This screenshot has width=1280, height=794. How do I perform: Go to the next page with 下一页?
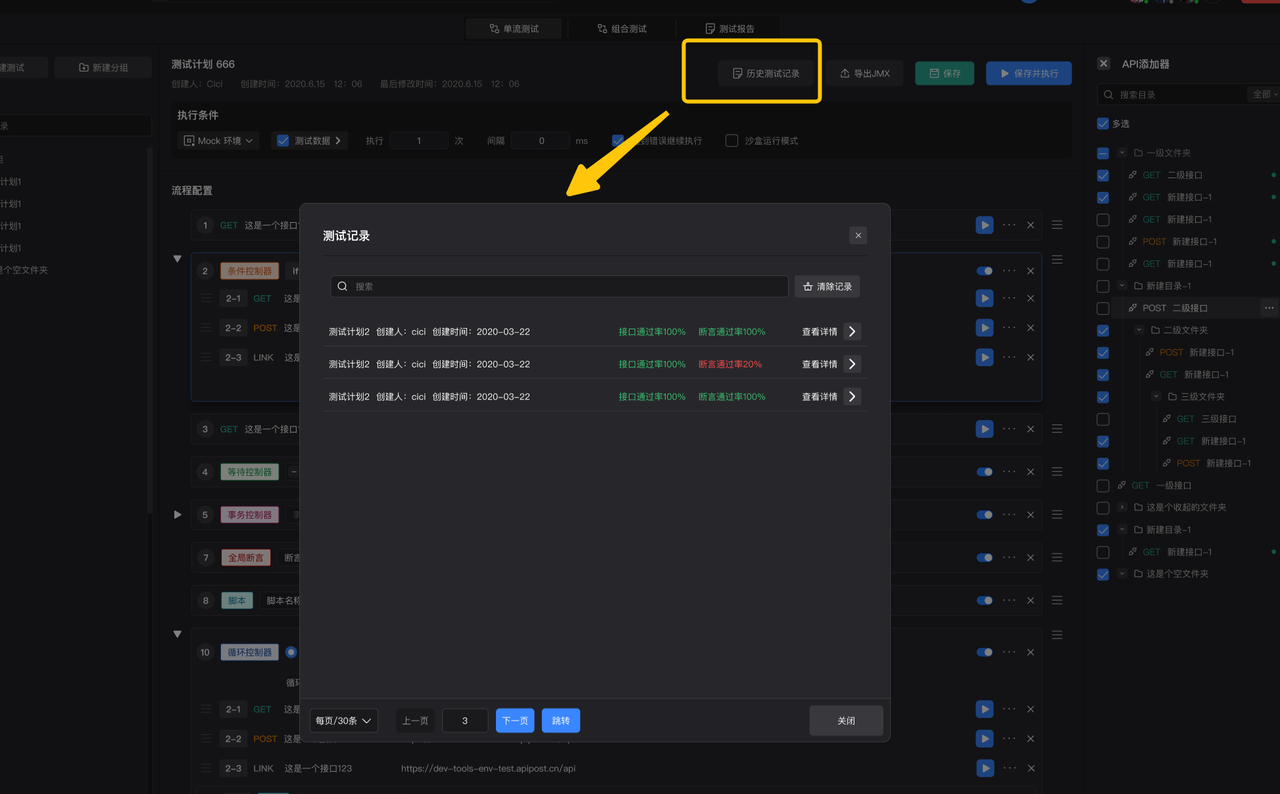point(515,720)
